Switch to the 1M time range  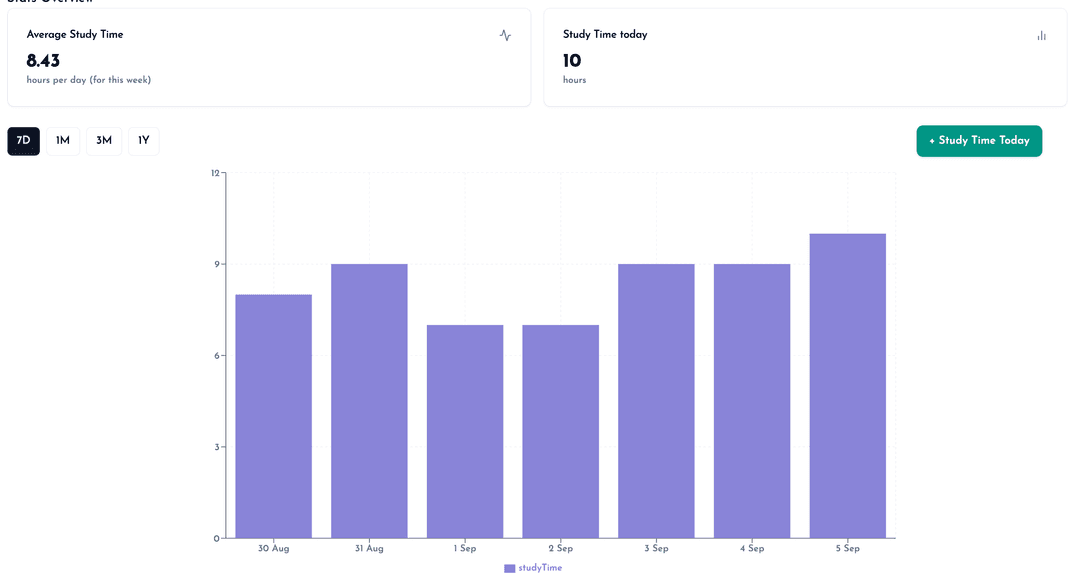click(63, 141)
